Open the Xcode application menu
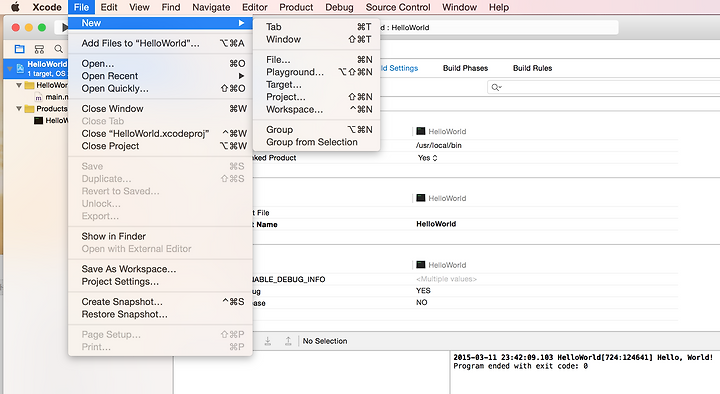 coord(47,7)
